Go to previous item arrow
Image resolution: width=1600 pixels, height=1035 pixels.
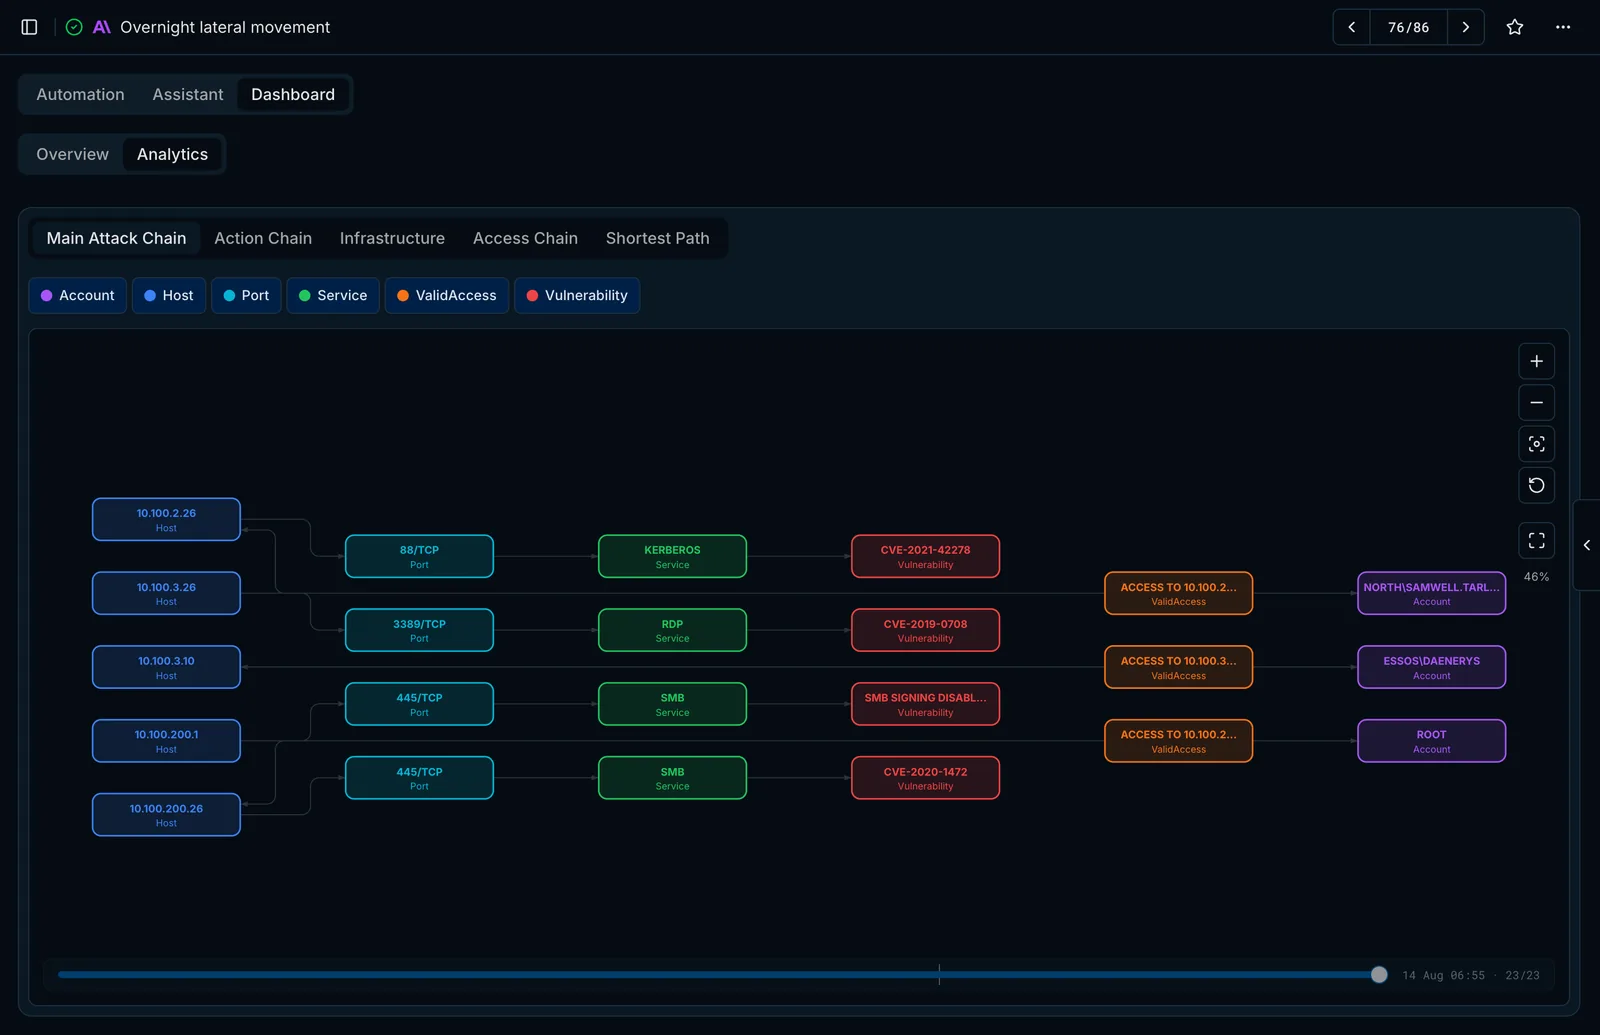click(1352, 27)
